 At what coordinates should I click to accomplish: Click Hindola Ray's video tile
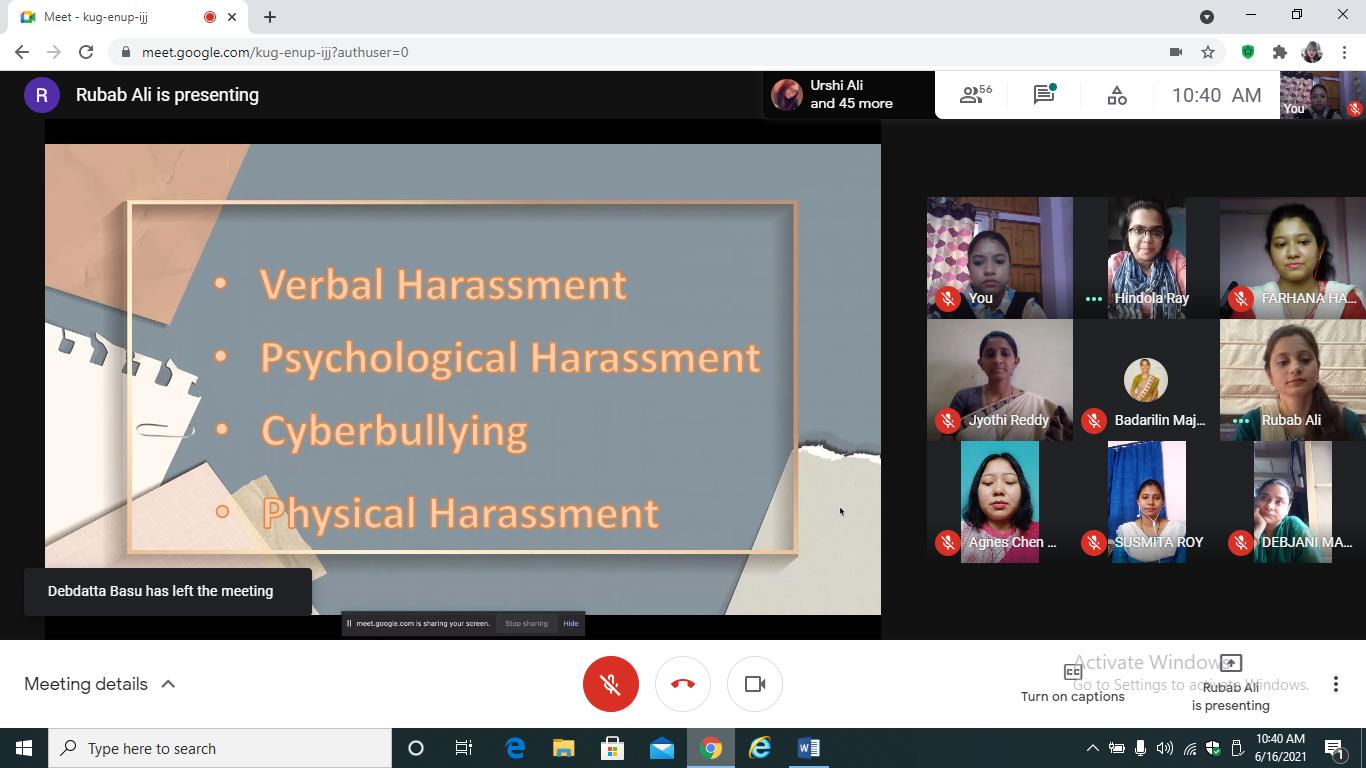1146,257
